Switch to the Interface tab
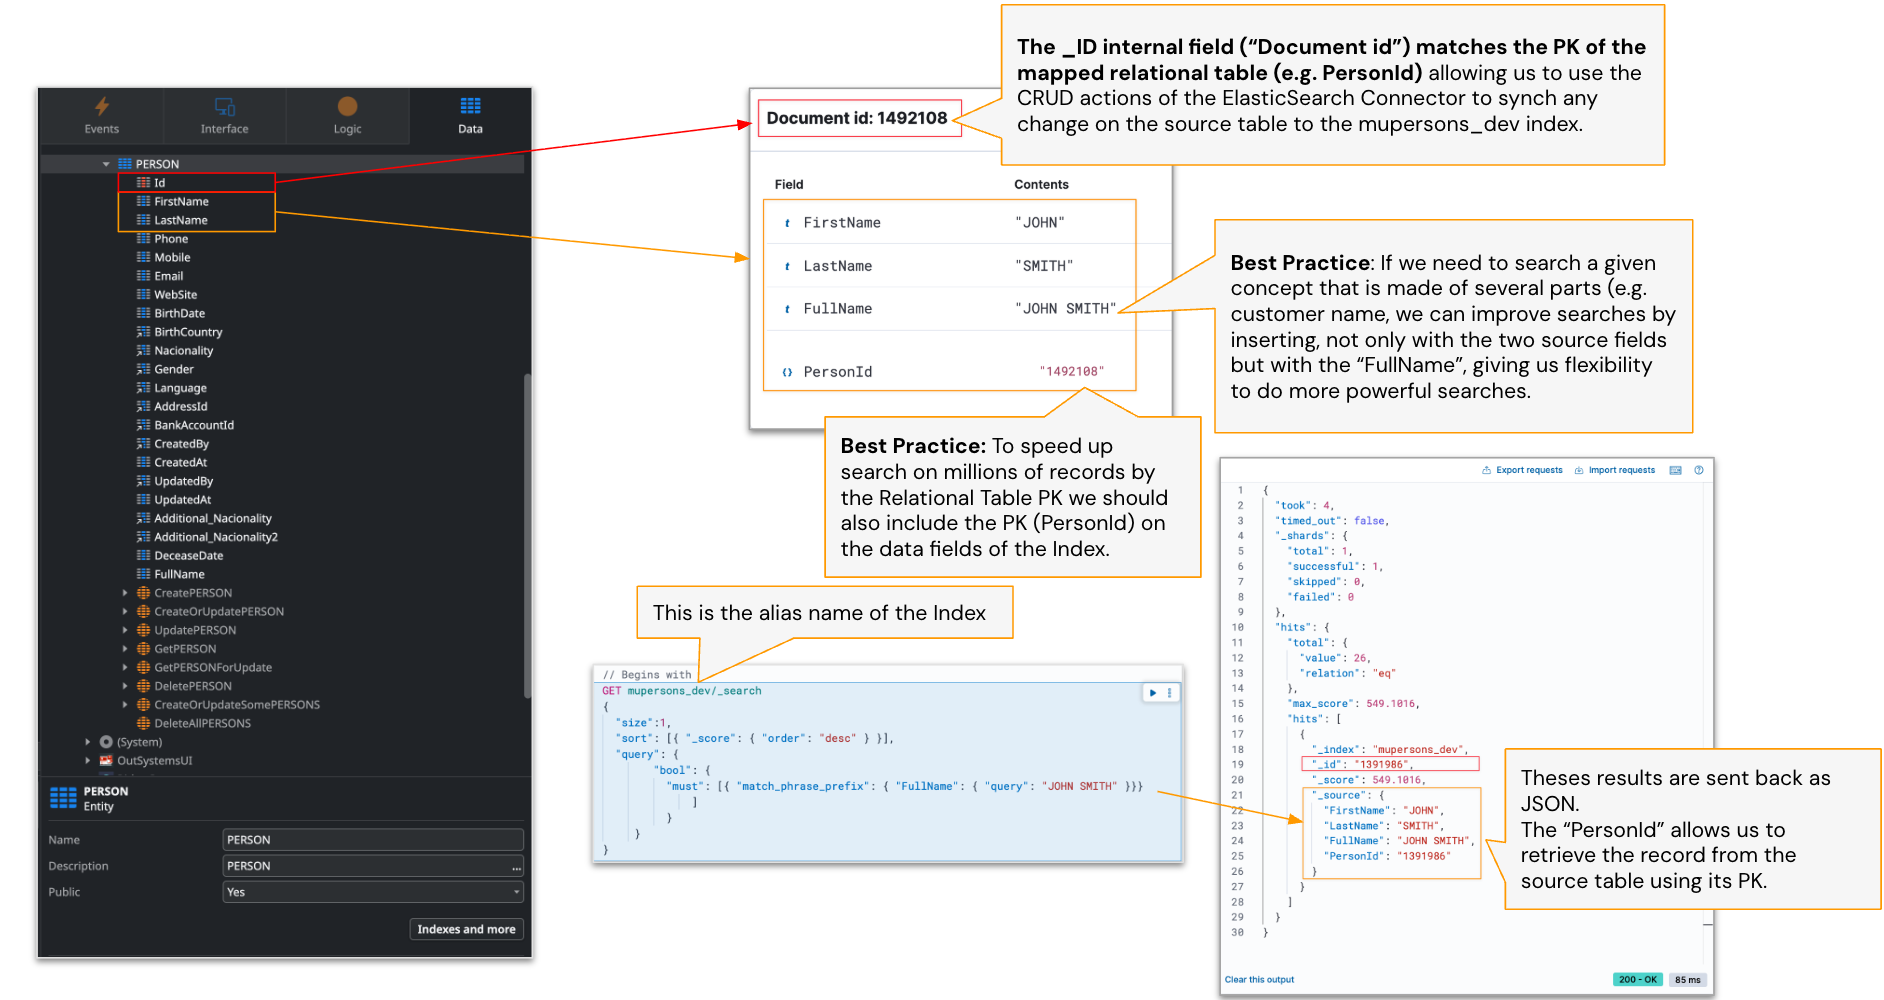1884x1000 pixels. click(x=223, y=113)
